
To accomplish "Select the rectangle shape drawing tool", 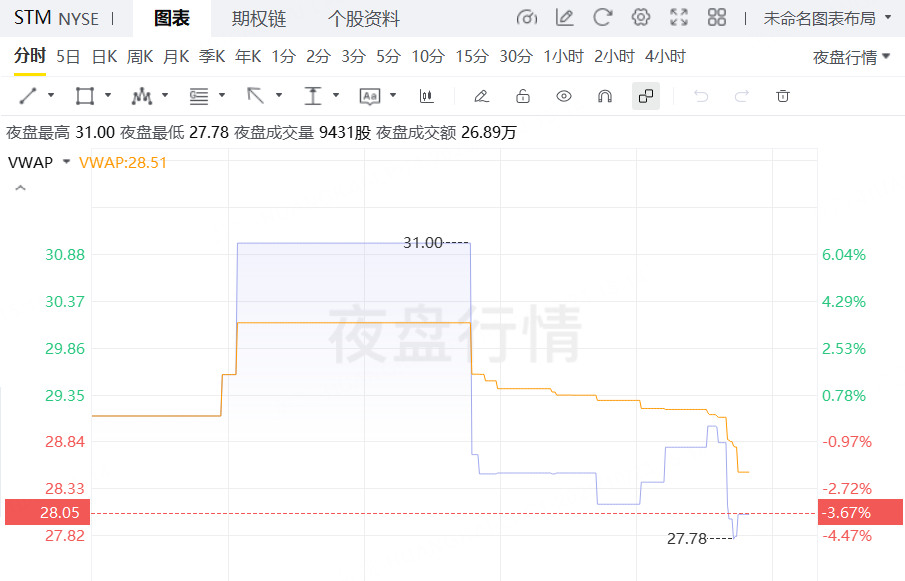I will click(85, 96).
